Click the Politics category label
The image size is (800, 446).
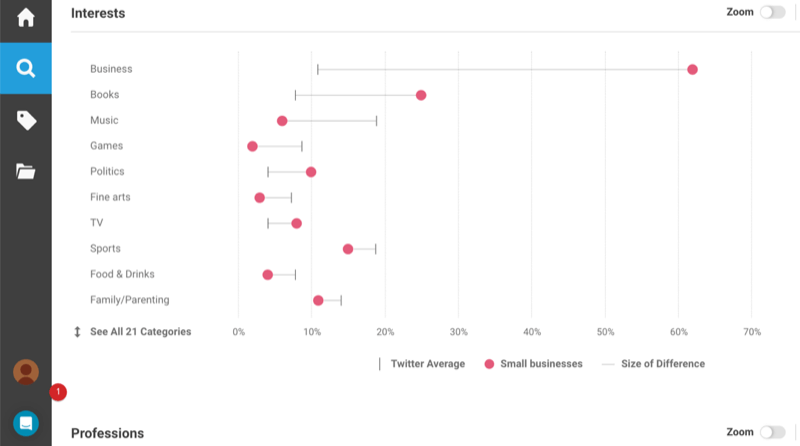pyautogui.click(x=107, y=172)
